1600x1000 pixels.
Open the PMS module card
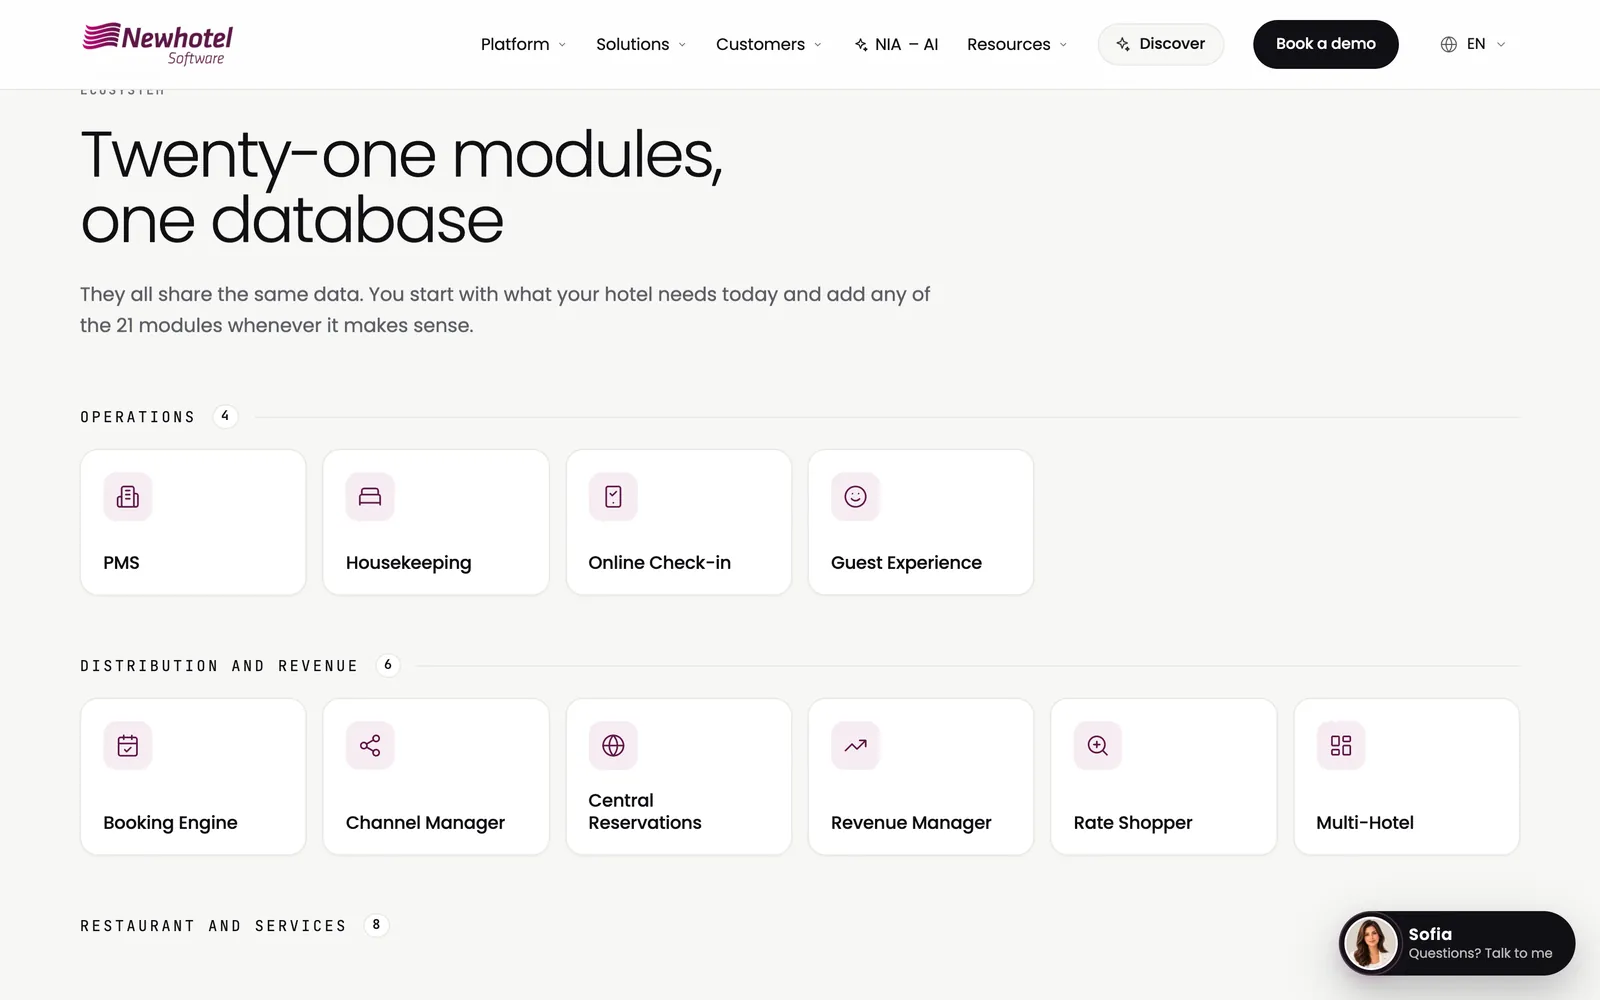click(193, 522)
